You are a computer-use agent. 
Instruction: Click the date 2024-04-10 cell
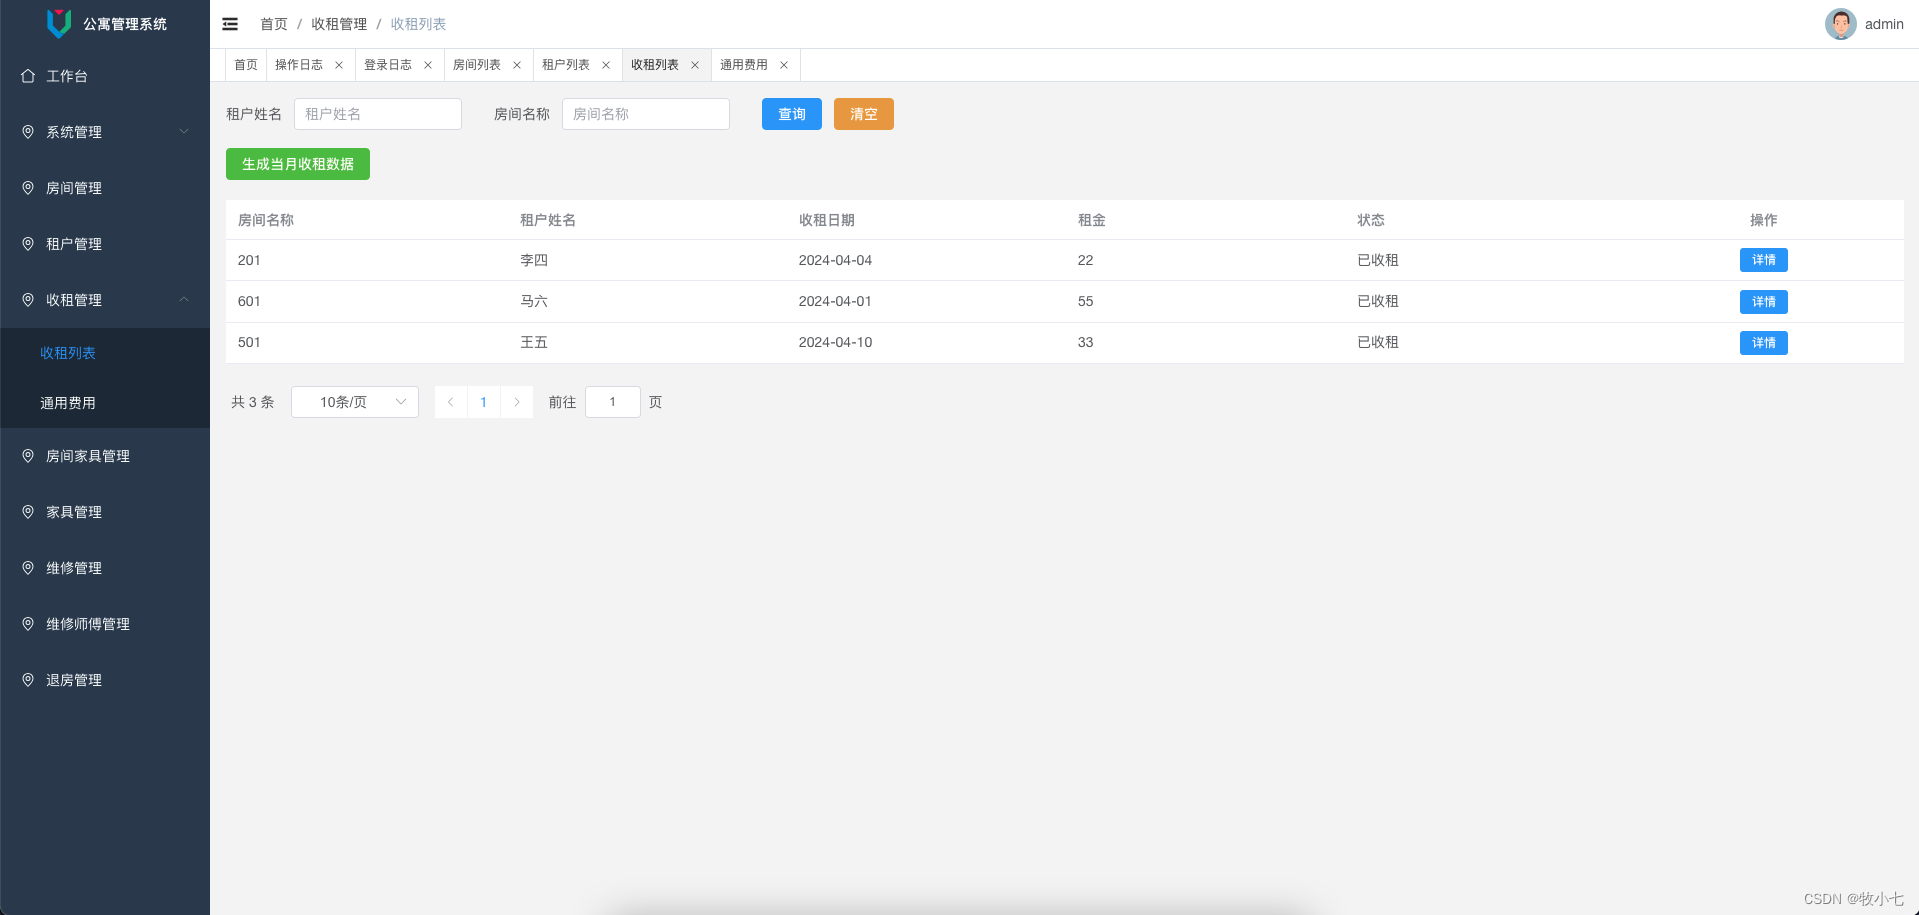(x=835, y=342)
